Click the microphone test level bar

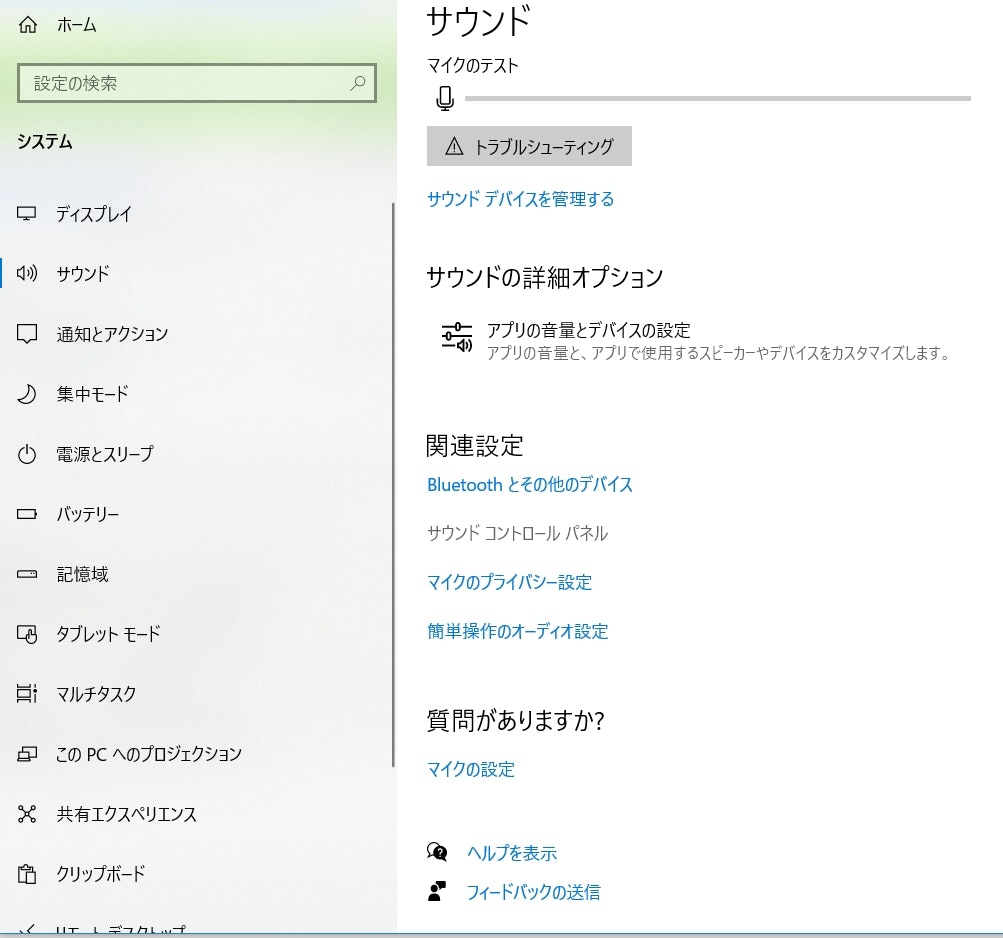718,99
